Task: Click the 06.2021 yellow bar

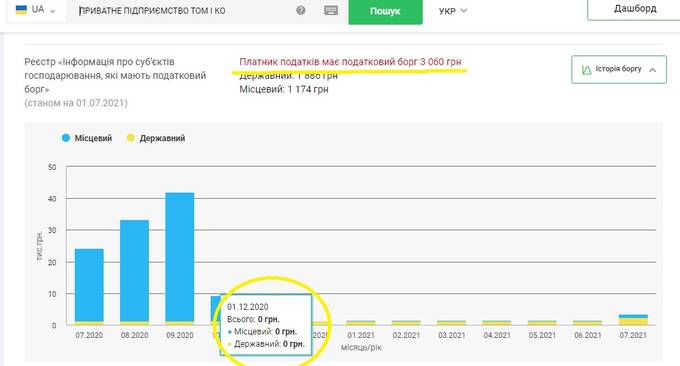Action: point(588,323)
